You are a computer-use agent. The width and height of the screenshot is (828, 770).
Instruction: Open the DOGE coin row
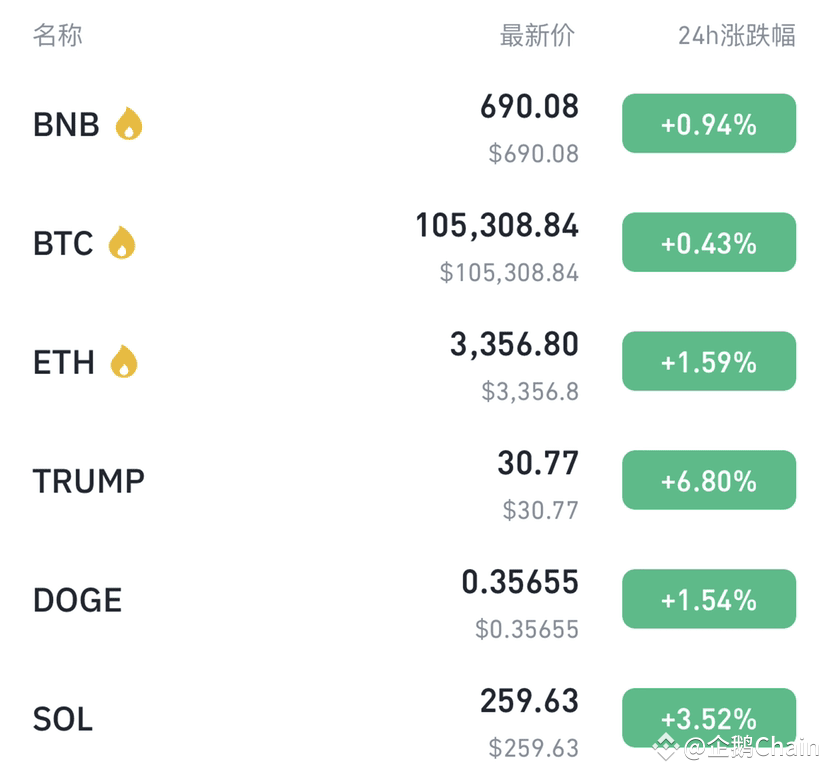coord(414,599)
